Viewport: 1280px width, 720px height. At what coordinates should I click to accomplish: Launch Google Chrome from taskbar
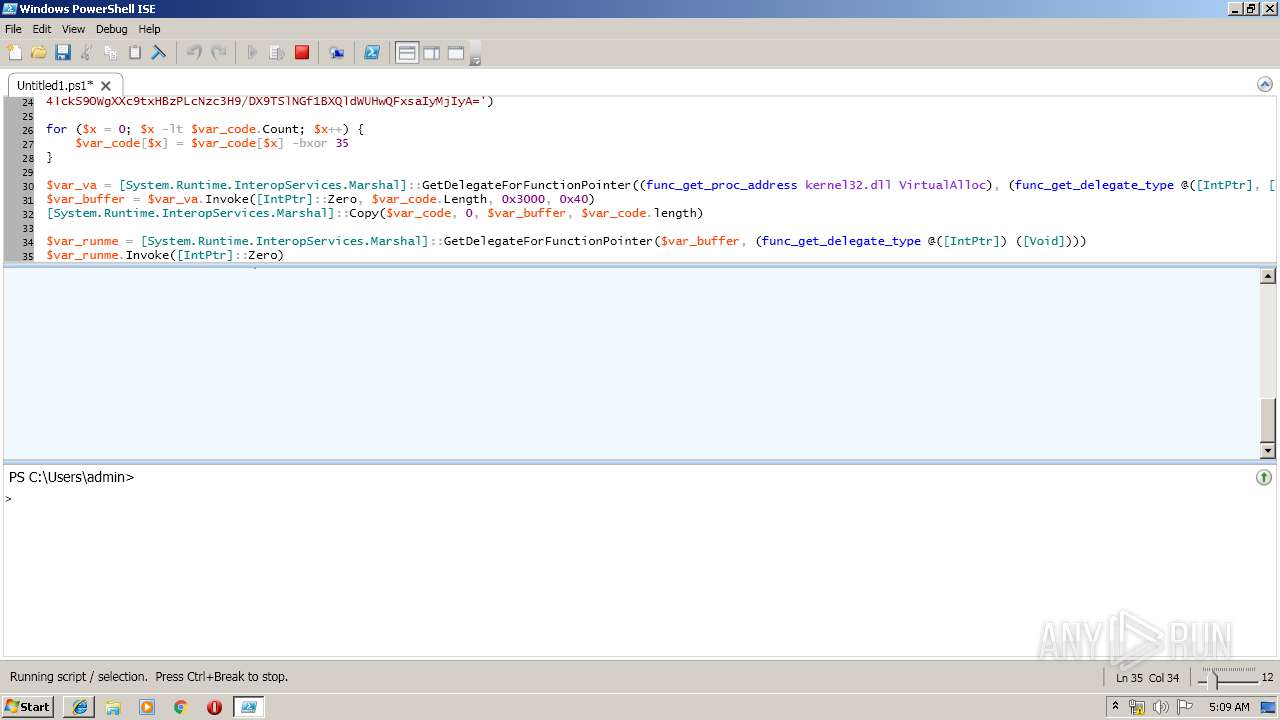point(180,707)
